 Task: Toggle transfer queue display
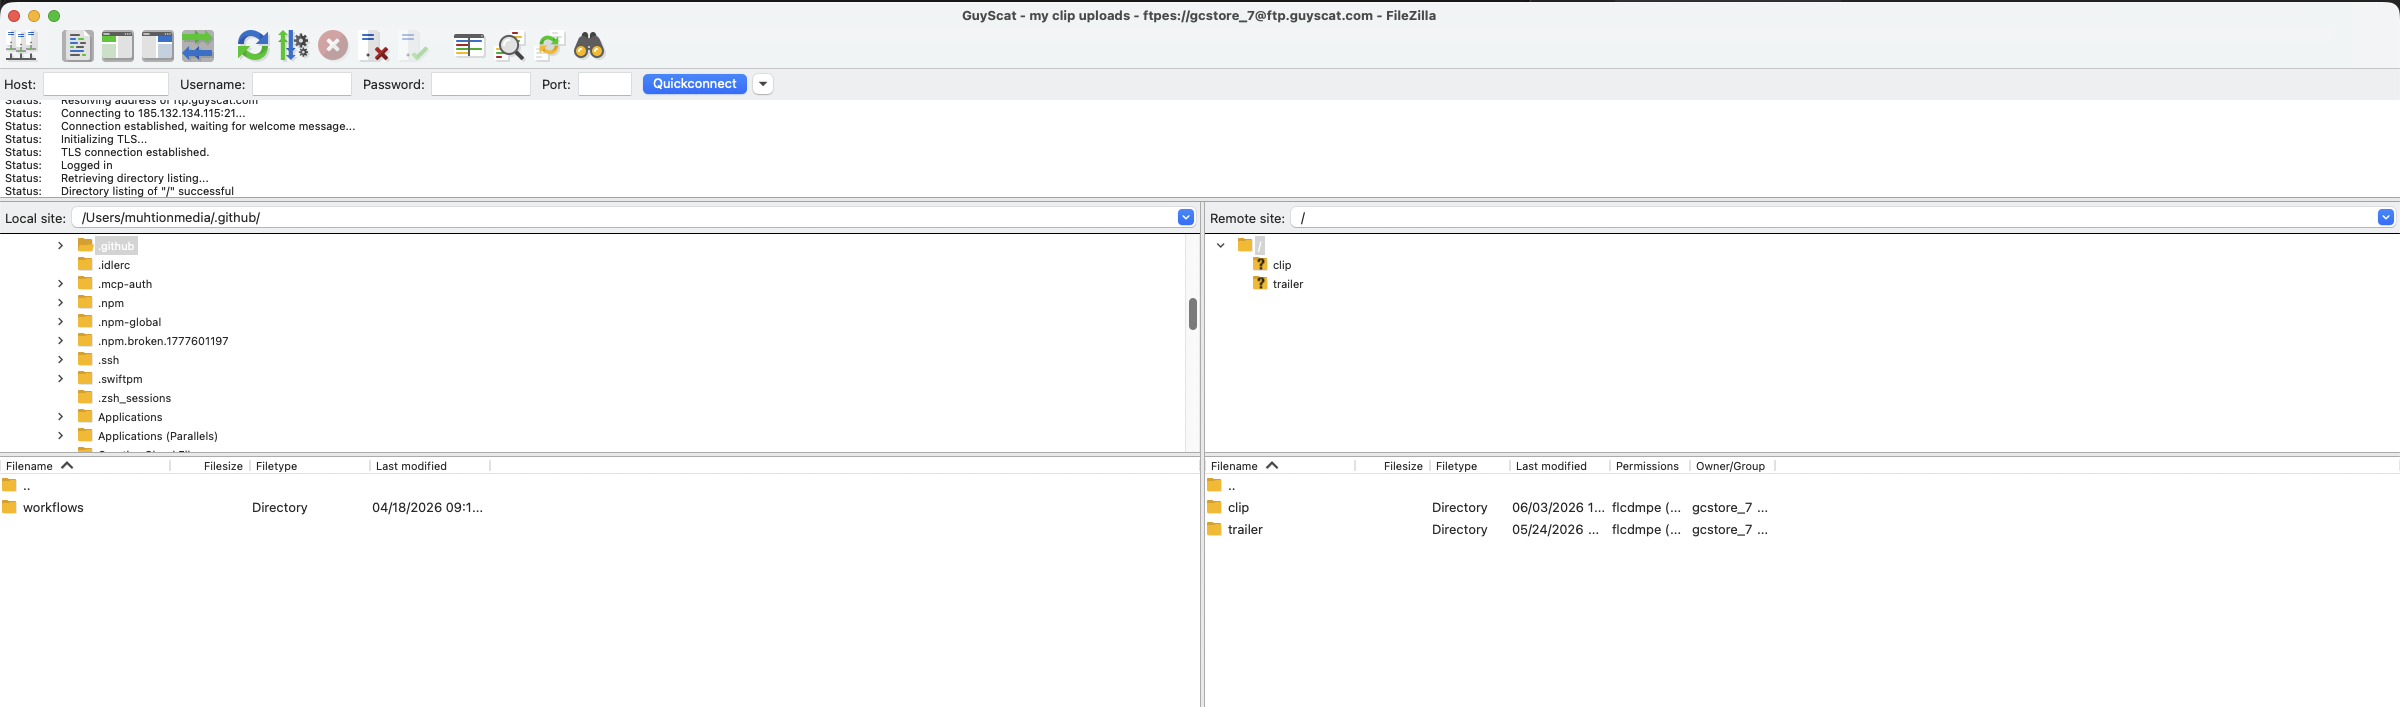(x=197, y=45)
